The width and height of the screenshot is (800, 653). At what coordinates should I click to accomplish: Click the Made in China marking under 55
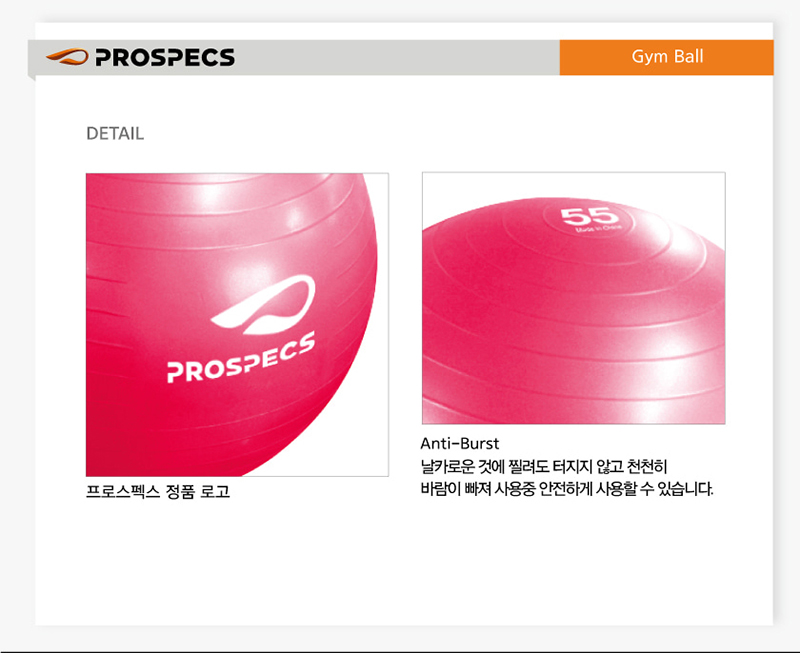tap(598, 229)
